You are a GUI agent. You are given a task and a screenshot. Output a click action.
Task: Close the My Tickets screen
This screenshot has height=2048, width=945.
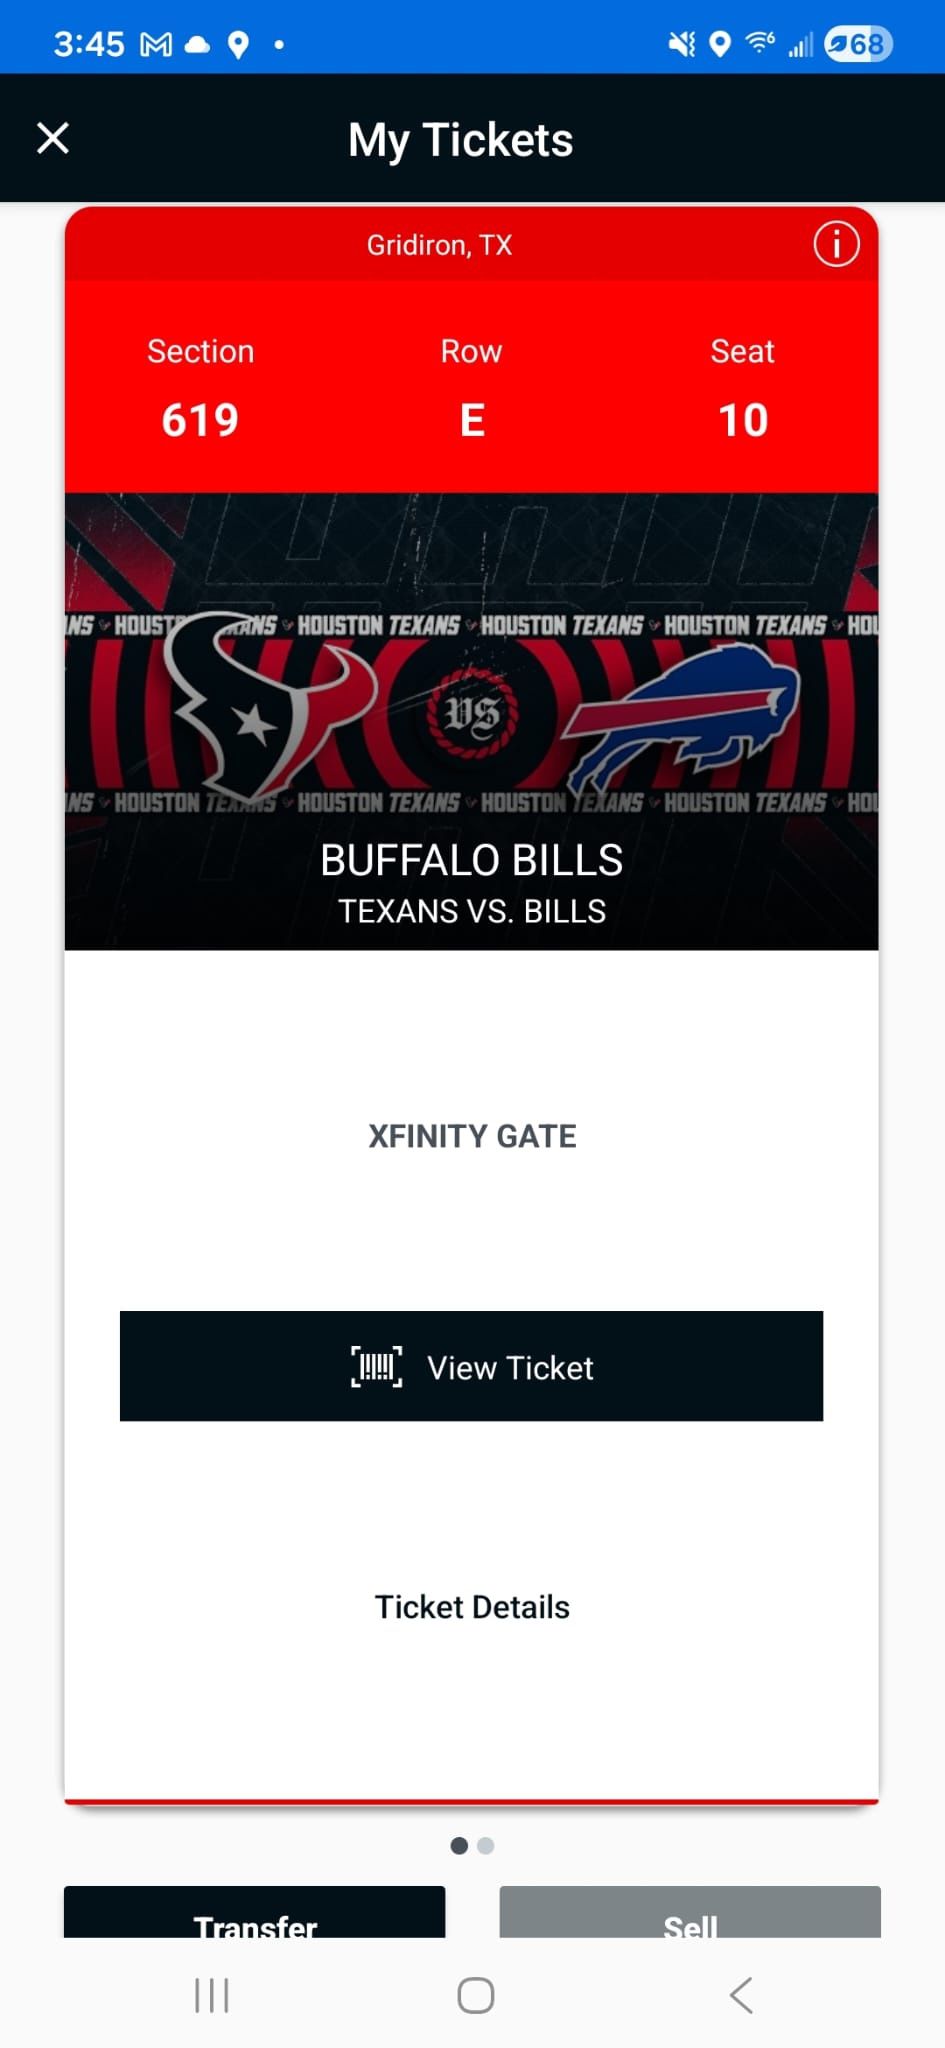pos(53,138)
